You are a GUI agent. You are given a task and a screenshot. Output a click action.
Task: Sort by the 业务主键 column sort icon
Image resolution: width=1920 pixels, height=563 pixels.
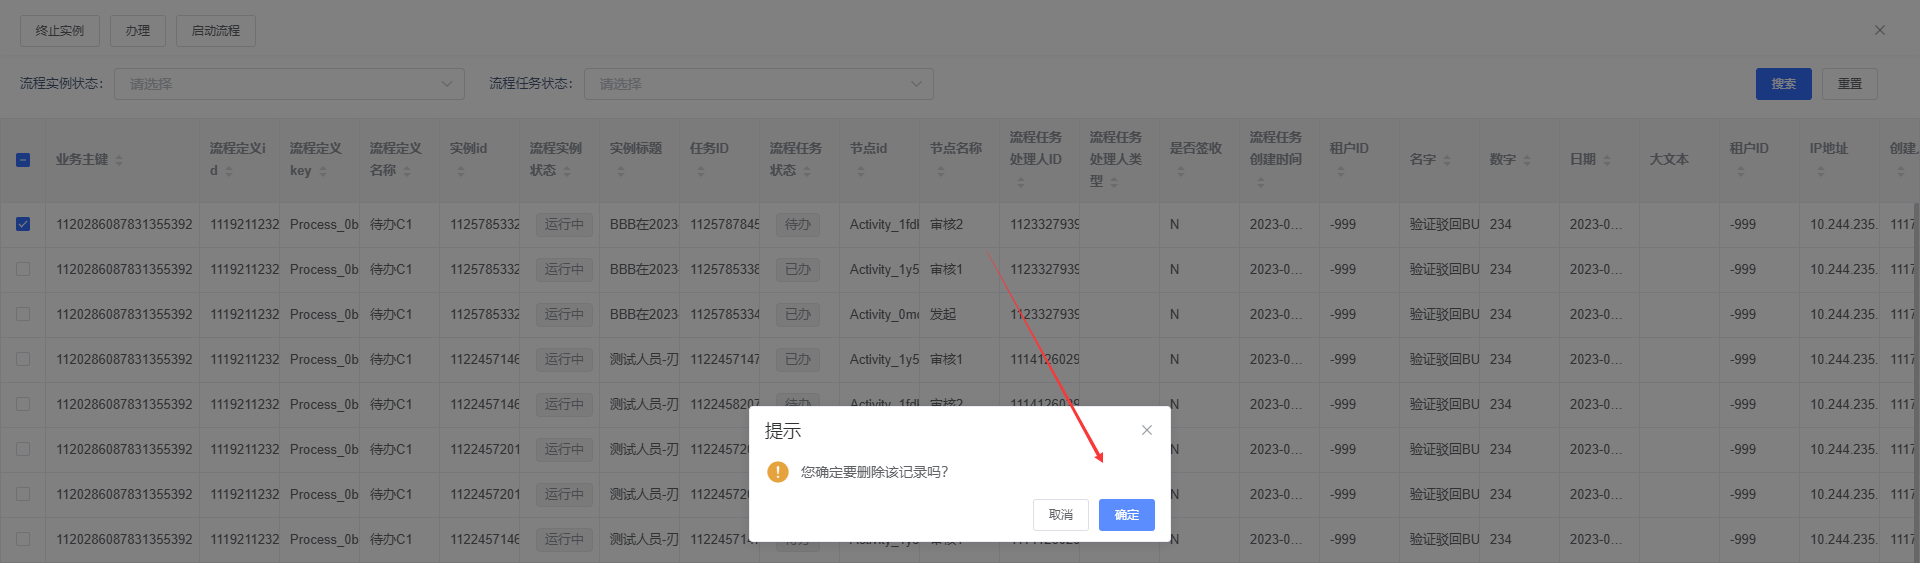click(119, 160)
